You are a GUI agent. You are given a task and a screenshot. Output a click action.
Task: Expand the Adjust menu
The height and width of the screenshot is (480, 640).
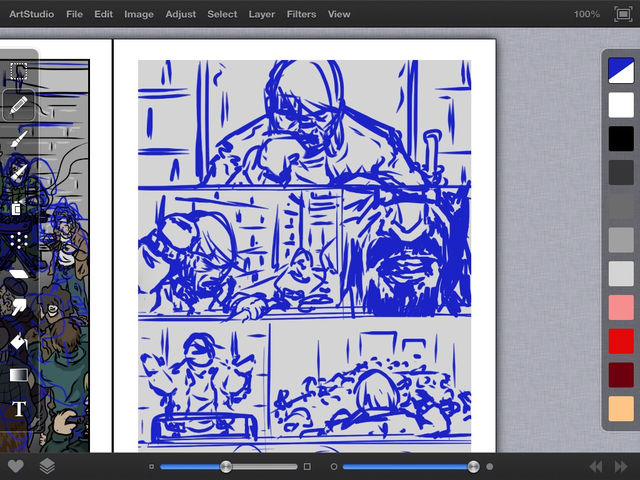[180, 14]
